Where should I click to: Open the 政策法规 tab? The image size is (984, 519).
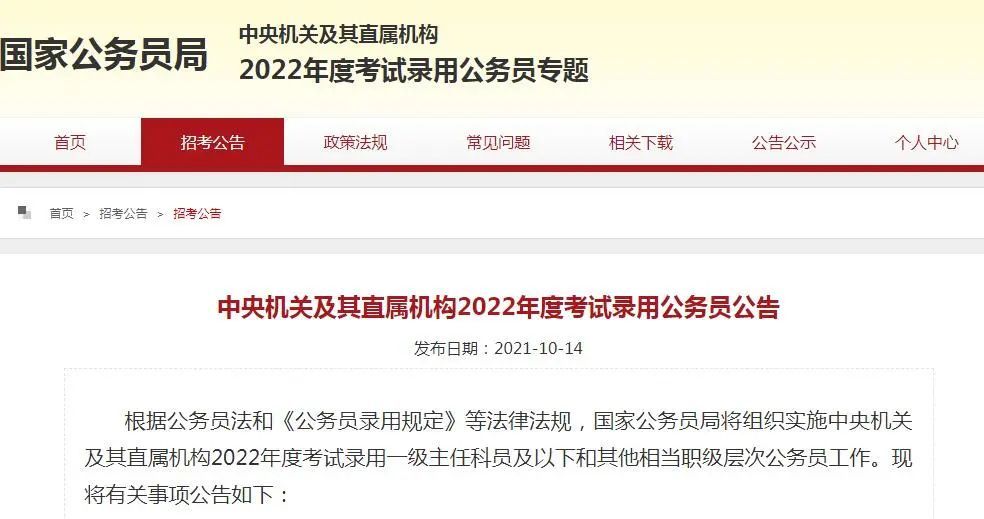tap(355, 142)
